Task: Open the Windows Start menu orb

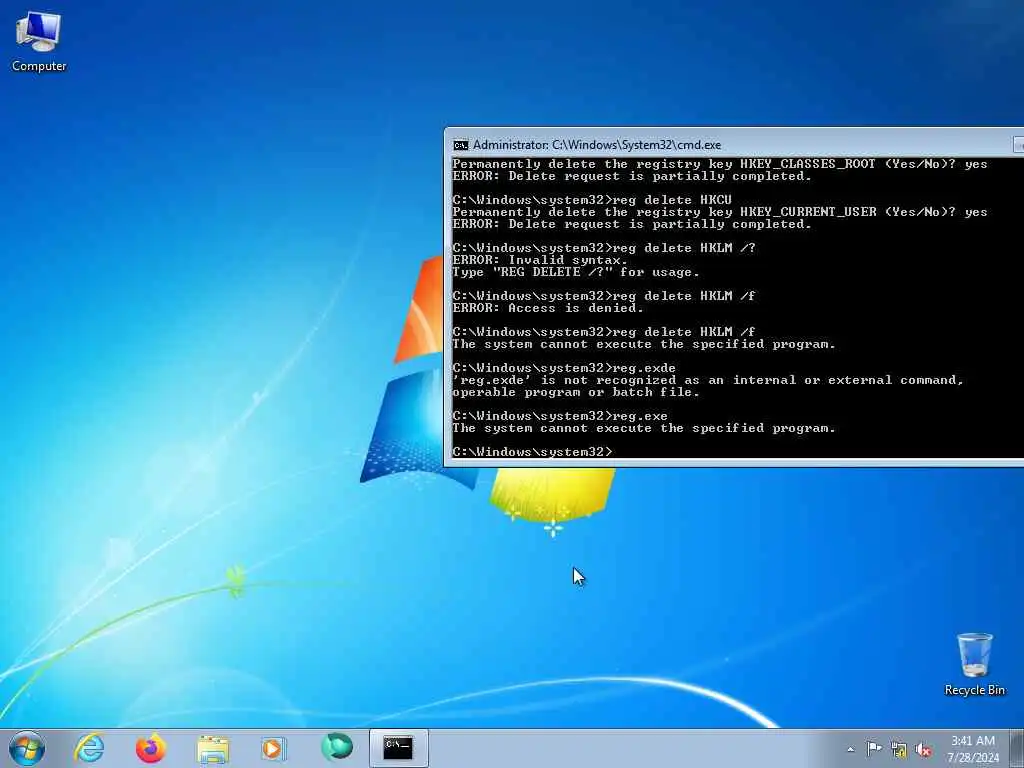Action: pyautogui.click(x=27, y=748)
